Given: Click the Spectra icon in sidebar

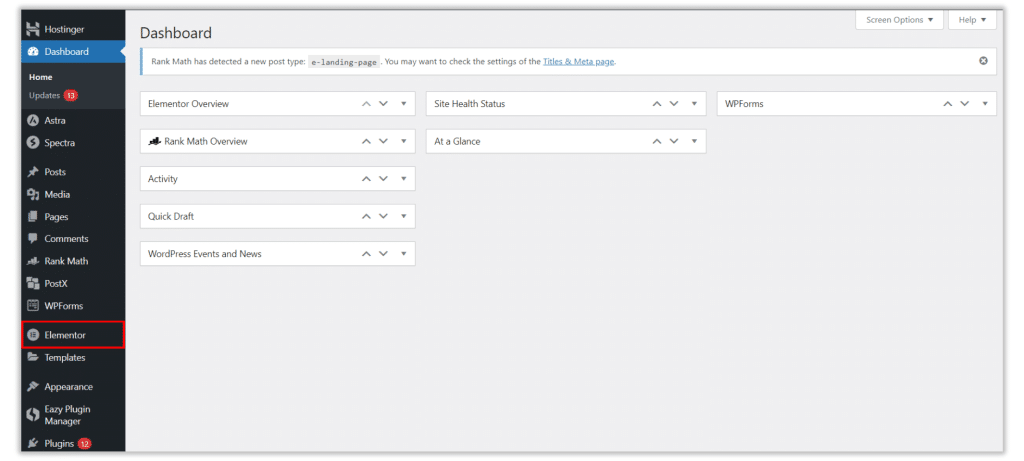Looking at the screenshot, I should coord(33,142).
